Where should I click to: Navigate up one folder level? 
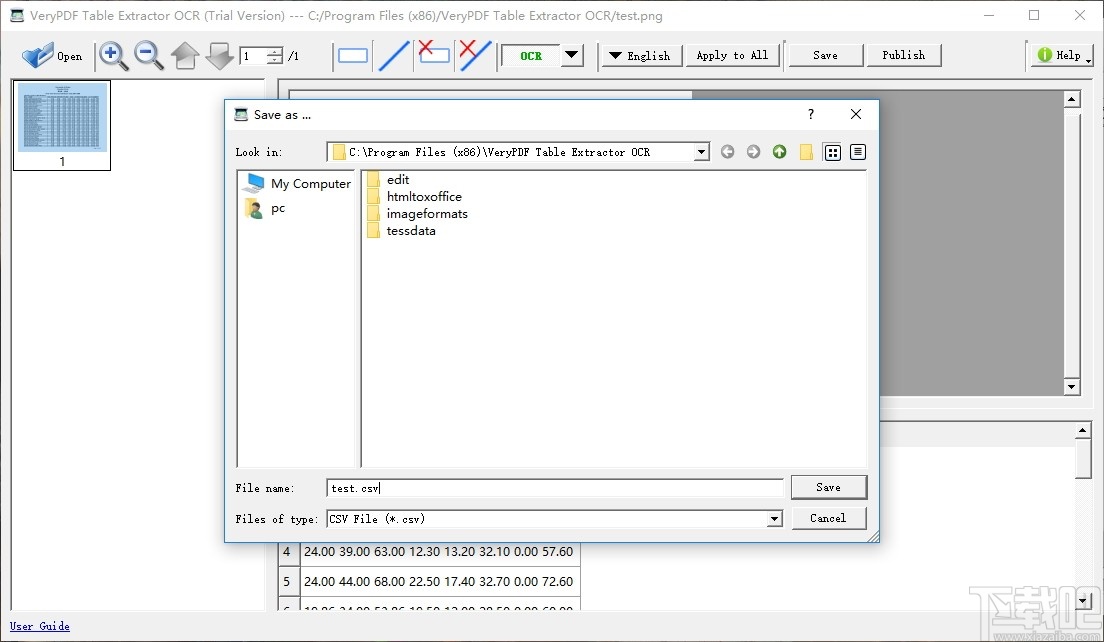[779, 151]
